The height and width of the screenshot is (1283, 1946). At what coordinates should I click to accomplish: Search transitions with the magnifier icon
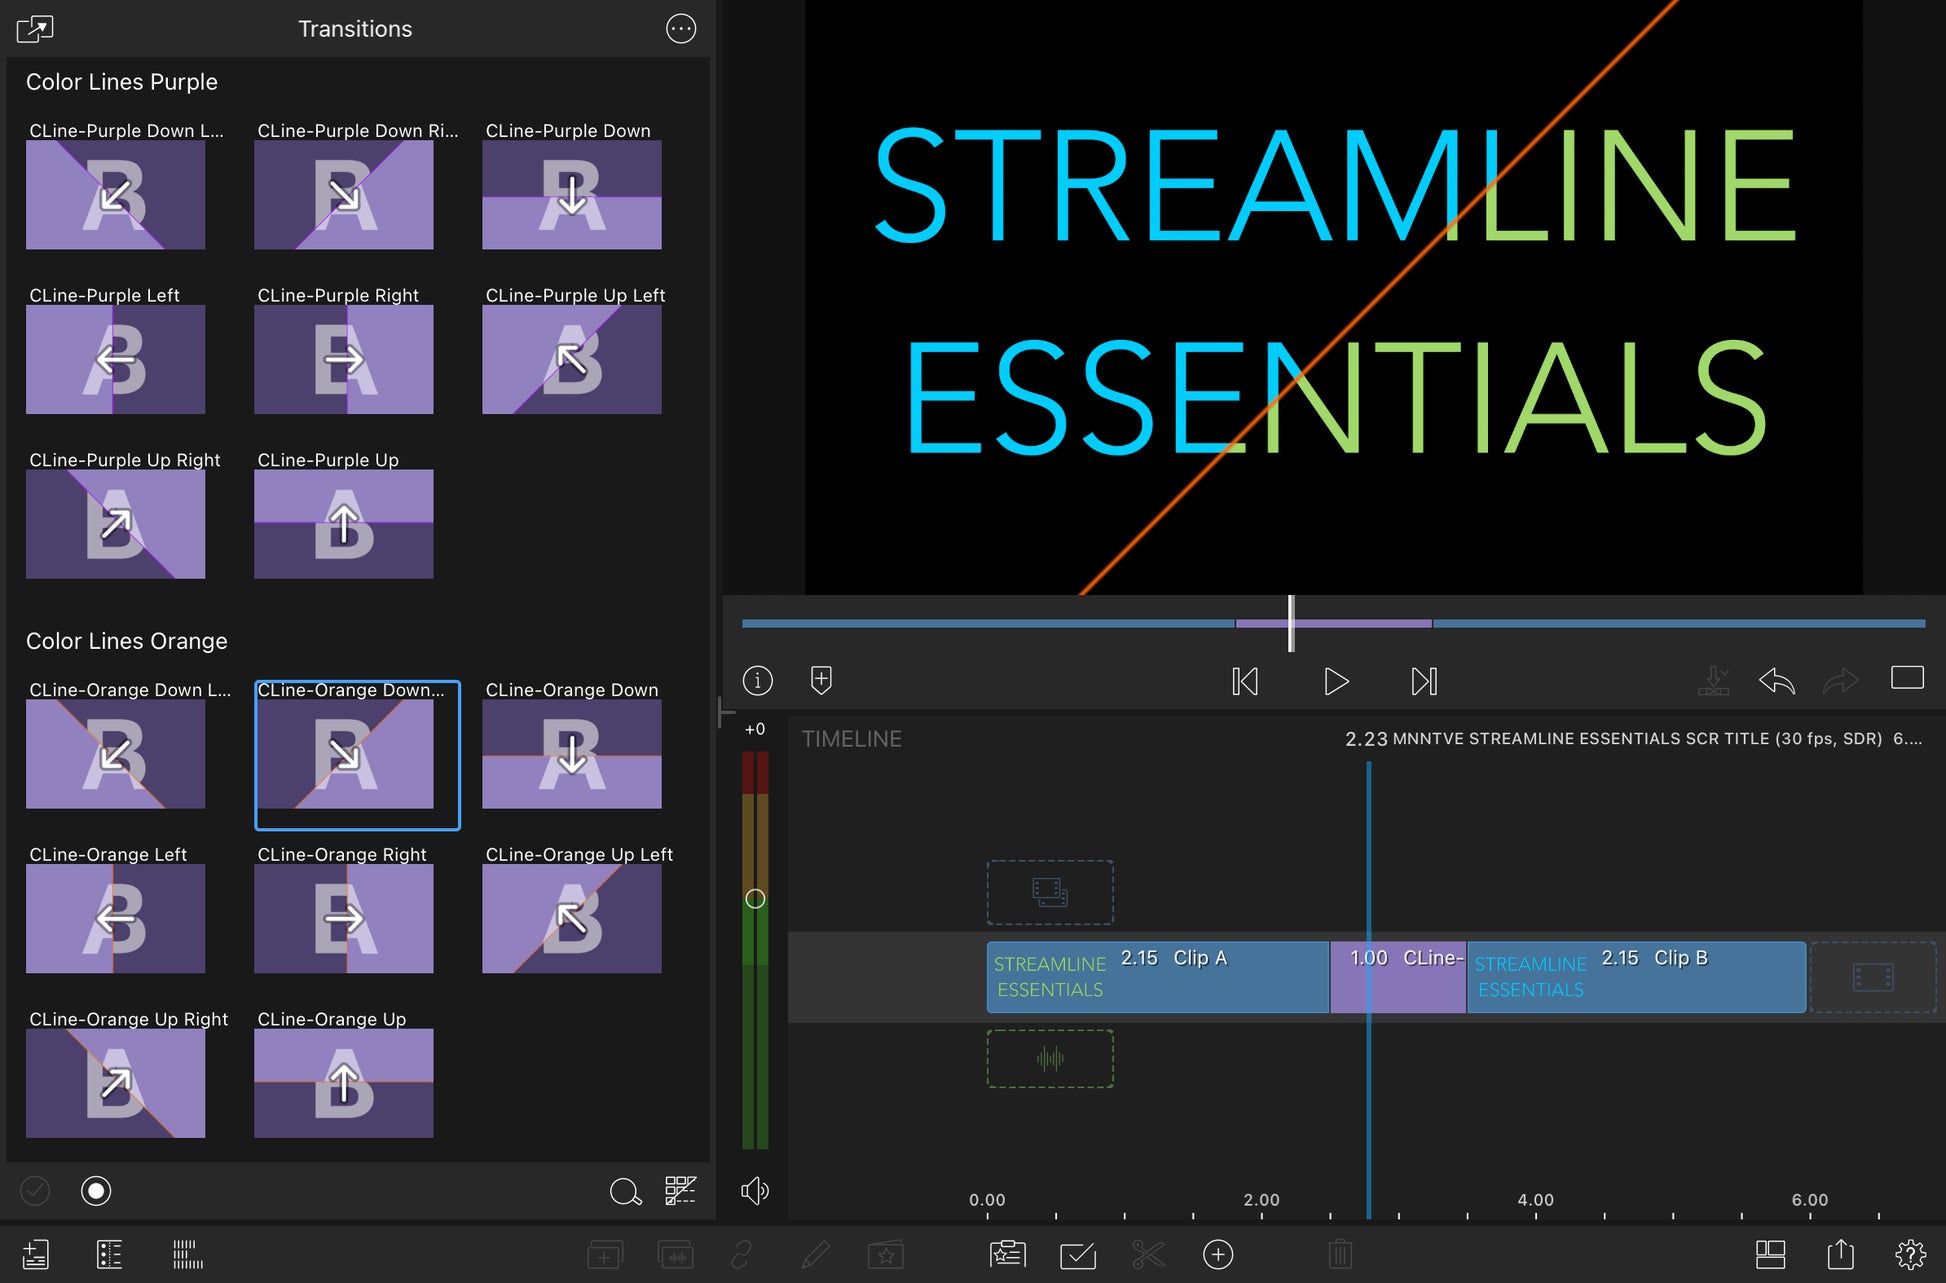625,1191
